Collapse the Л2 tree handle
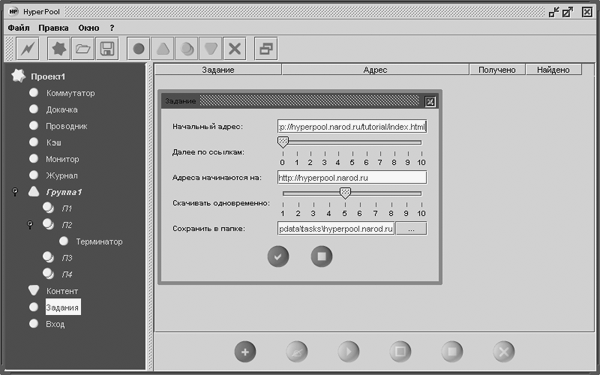The image size is (600, 375). [x=30, y=225]
